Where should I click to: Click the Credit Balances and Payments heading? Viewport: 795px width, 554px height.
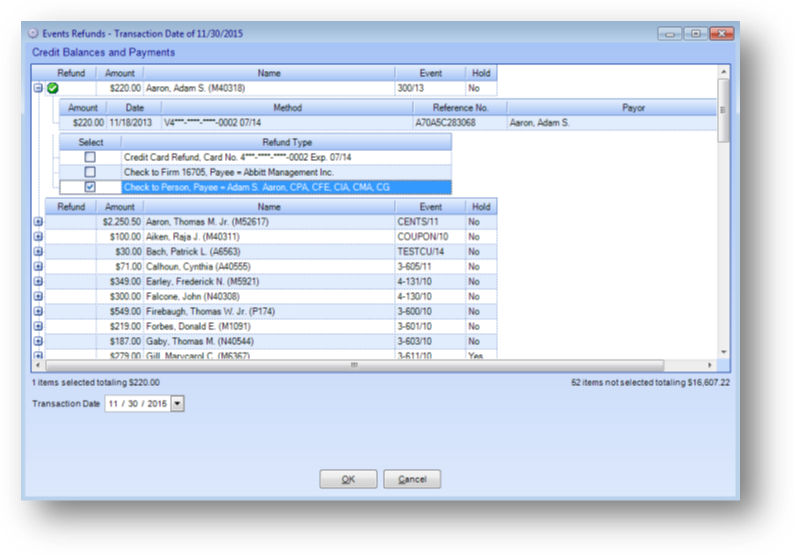point(103,52)
